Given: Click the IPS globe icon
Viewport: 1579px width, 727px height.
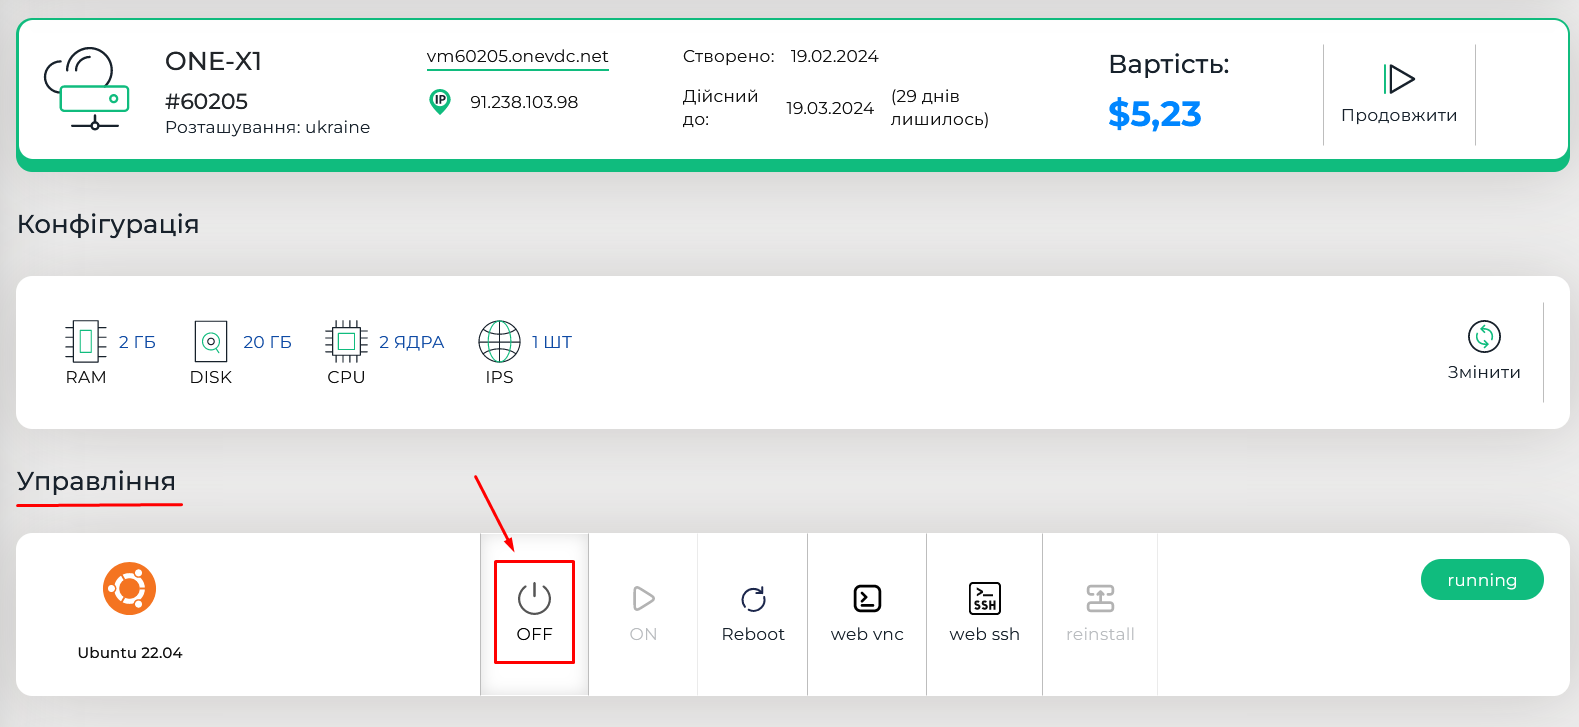Looking at the screenshot, I should (499, 341).
